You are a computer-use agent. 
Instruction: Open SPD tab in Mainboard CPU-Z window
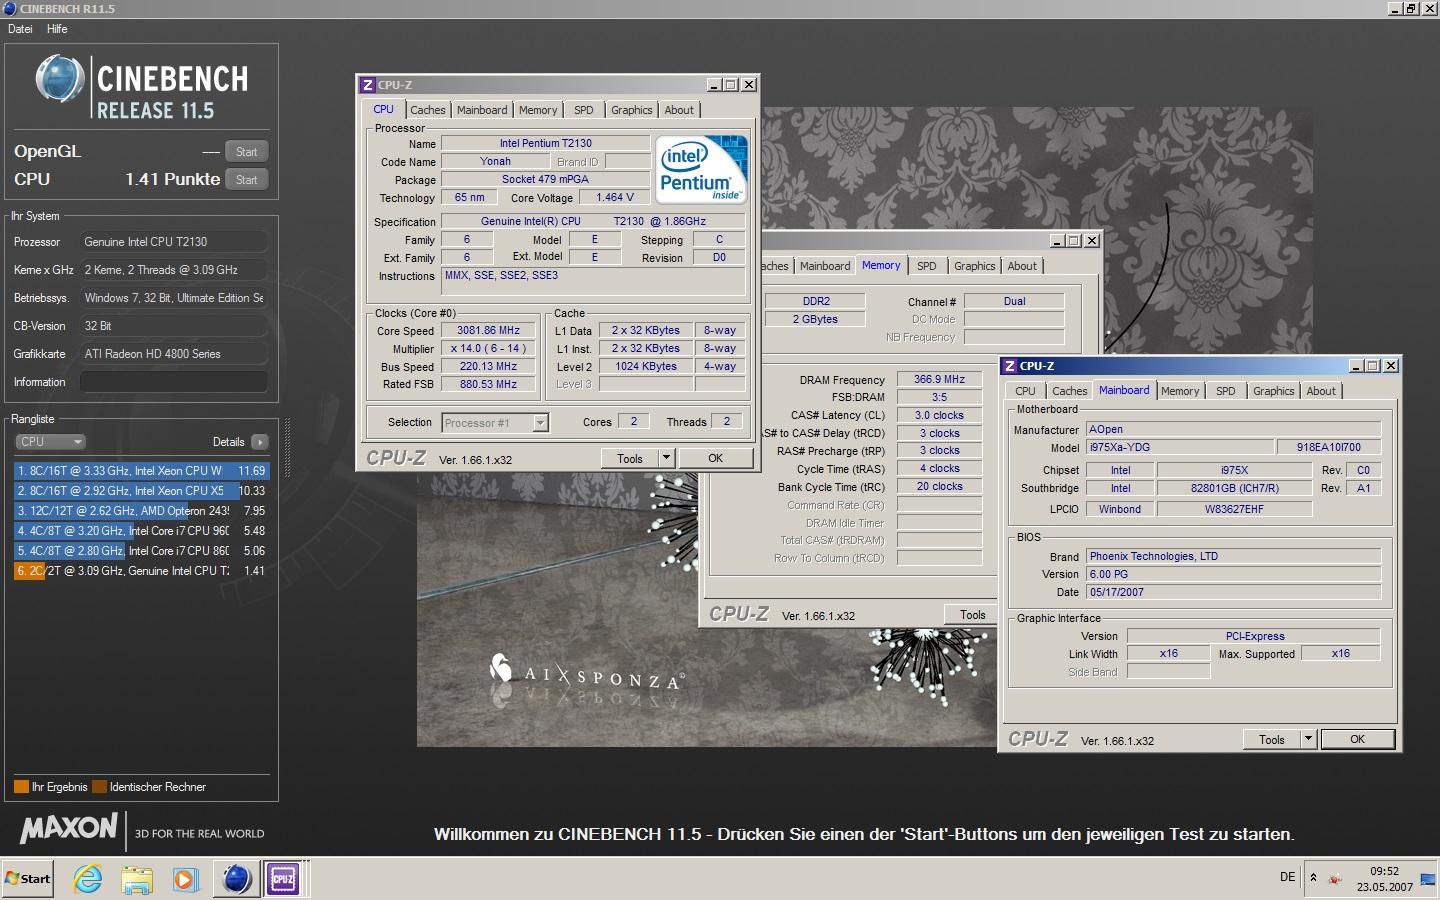click(1226, 391)
